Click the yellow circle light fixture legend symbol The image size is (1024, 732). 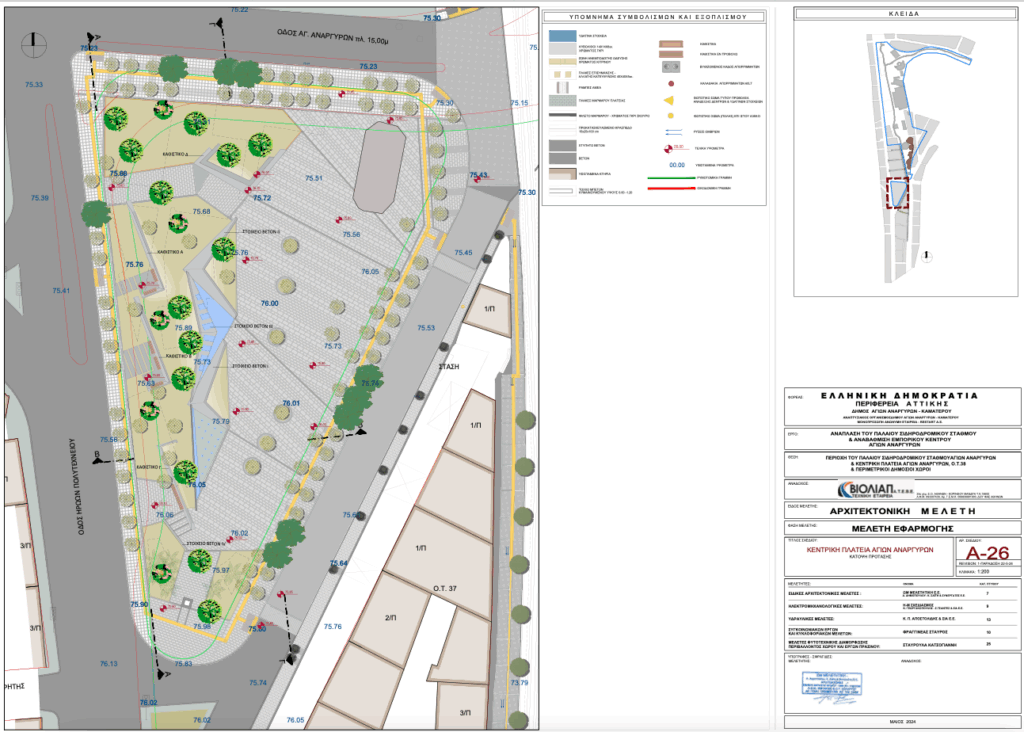(671, 116)
